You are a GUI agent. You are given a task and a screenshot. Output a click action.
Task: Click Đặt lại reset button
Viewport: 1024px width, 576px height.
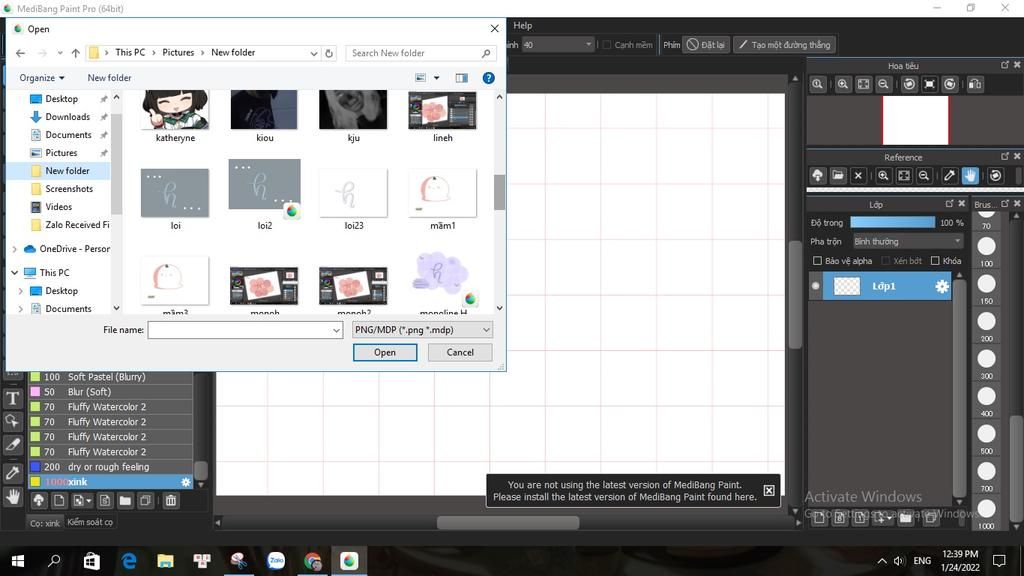click(706, 45)
